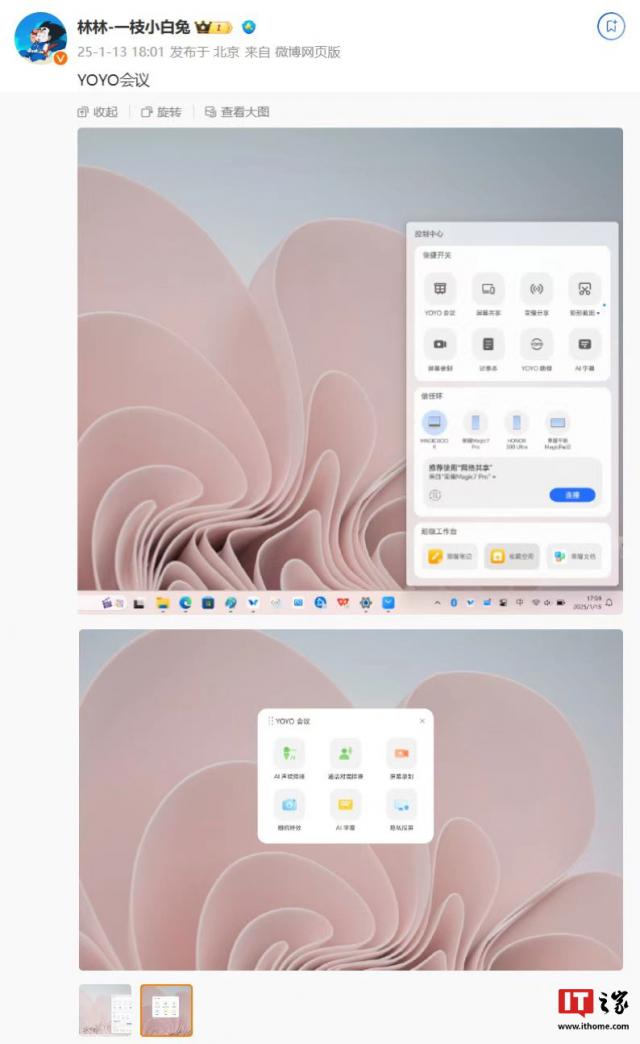Open YOYO 会议 in the control center
Image resolution: width=640 pixels, height=1044 pixels.
(439, 290)
